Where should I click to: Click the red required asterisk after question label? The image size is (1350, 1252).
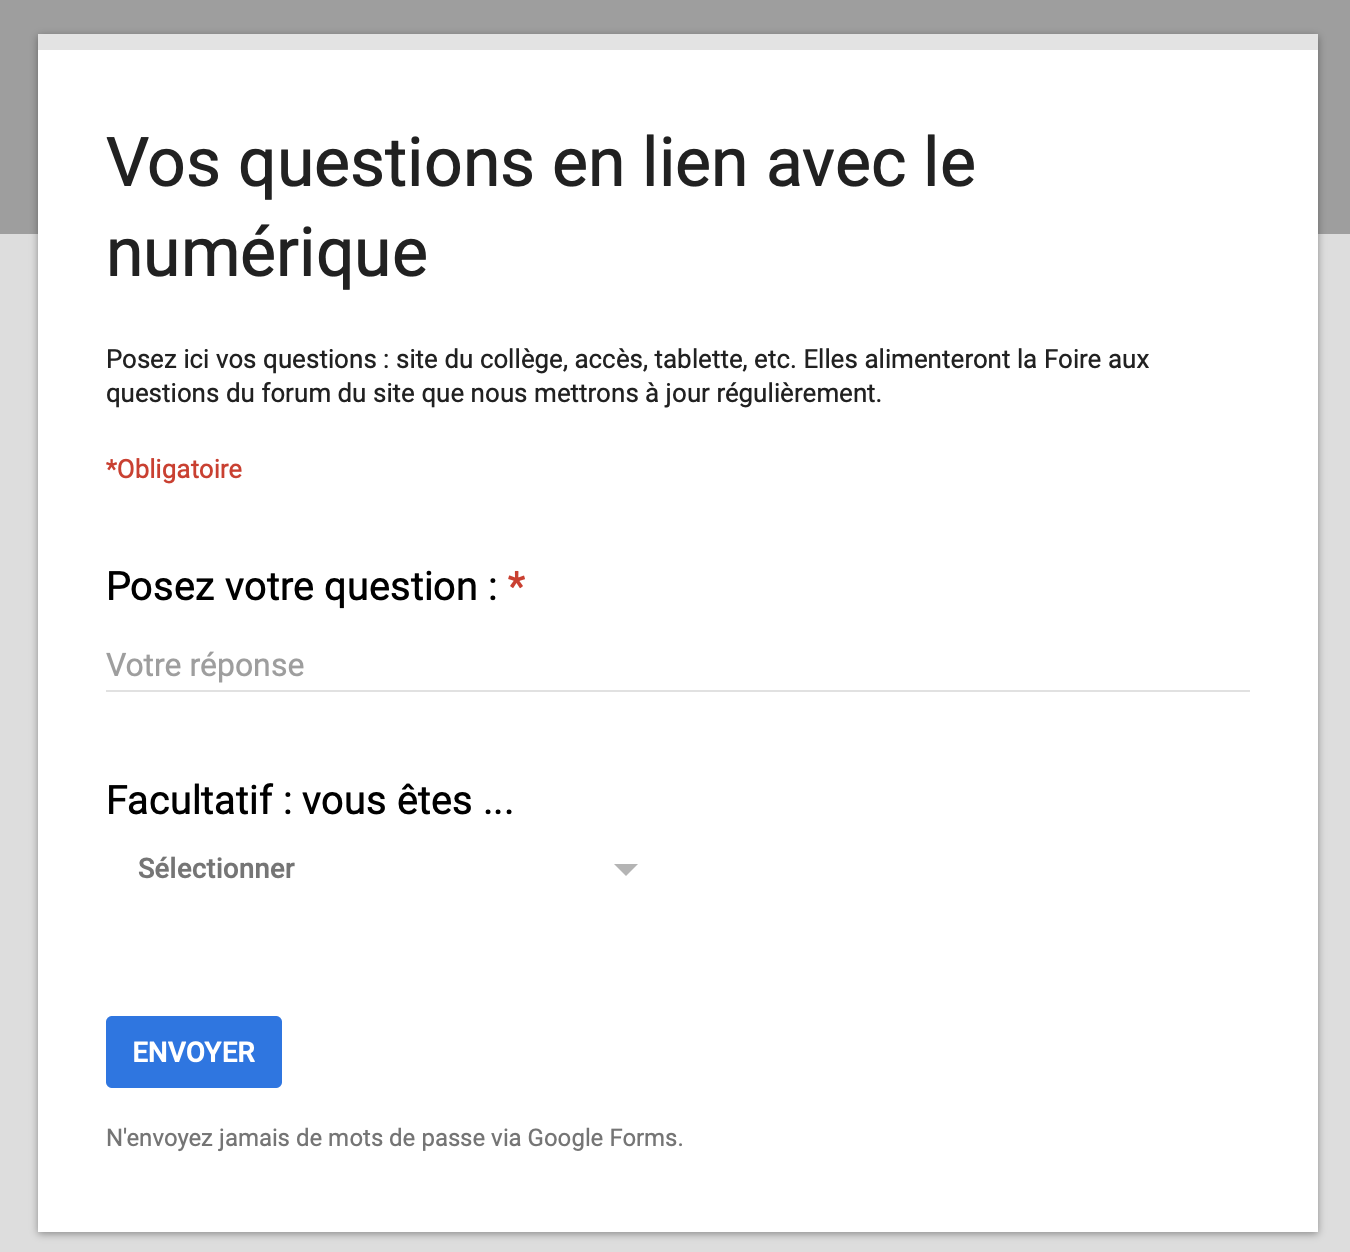coord(517,584)
